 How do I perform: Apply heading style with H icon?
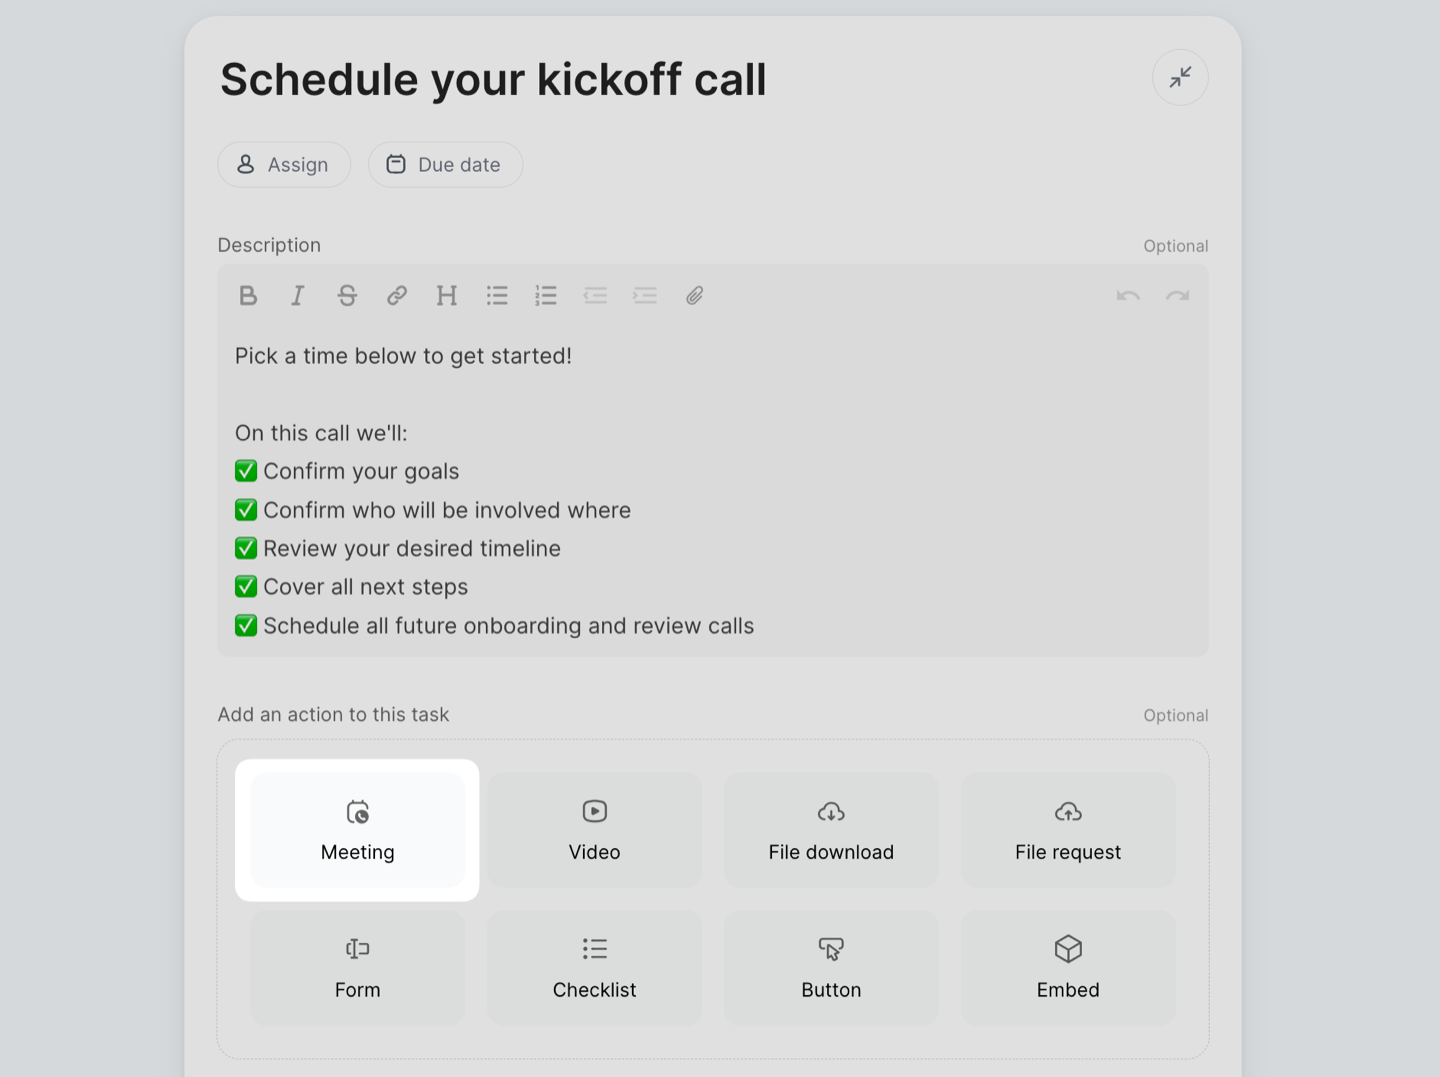click(x=446, y=295)
